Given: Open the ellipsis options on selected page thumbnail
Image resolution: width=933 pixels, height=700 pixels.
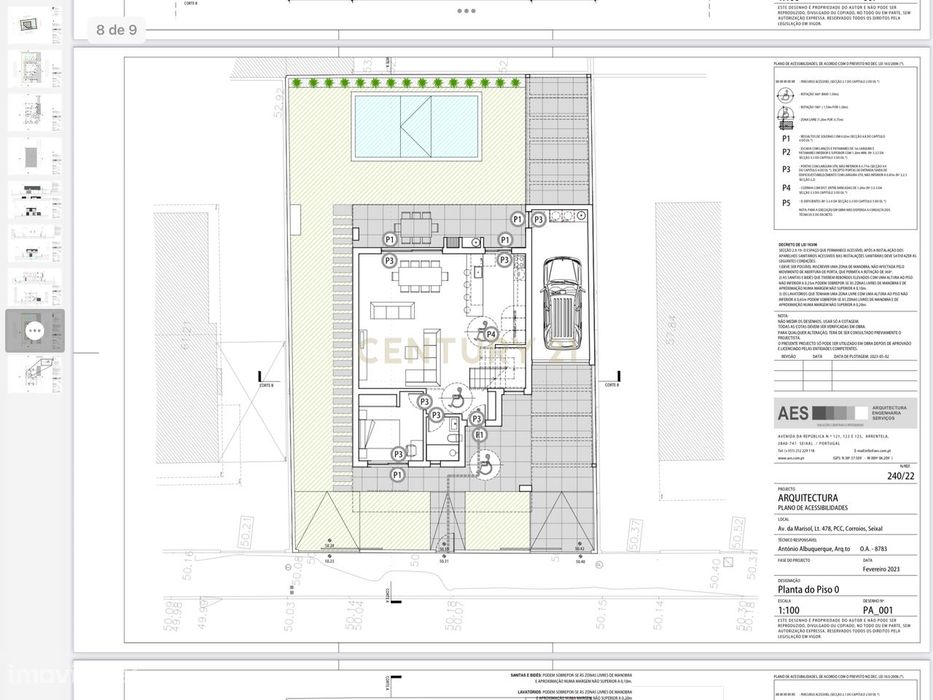Looking at the screenshot, I should point(35,331).
